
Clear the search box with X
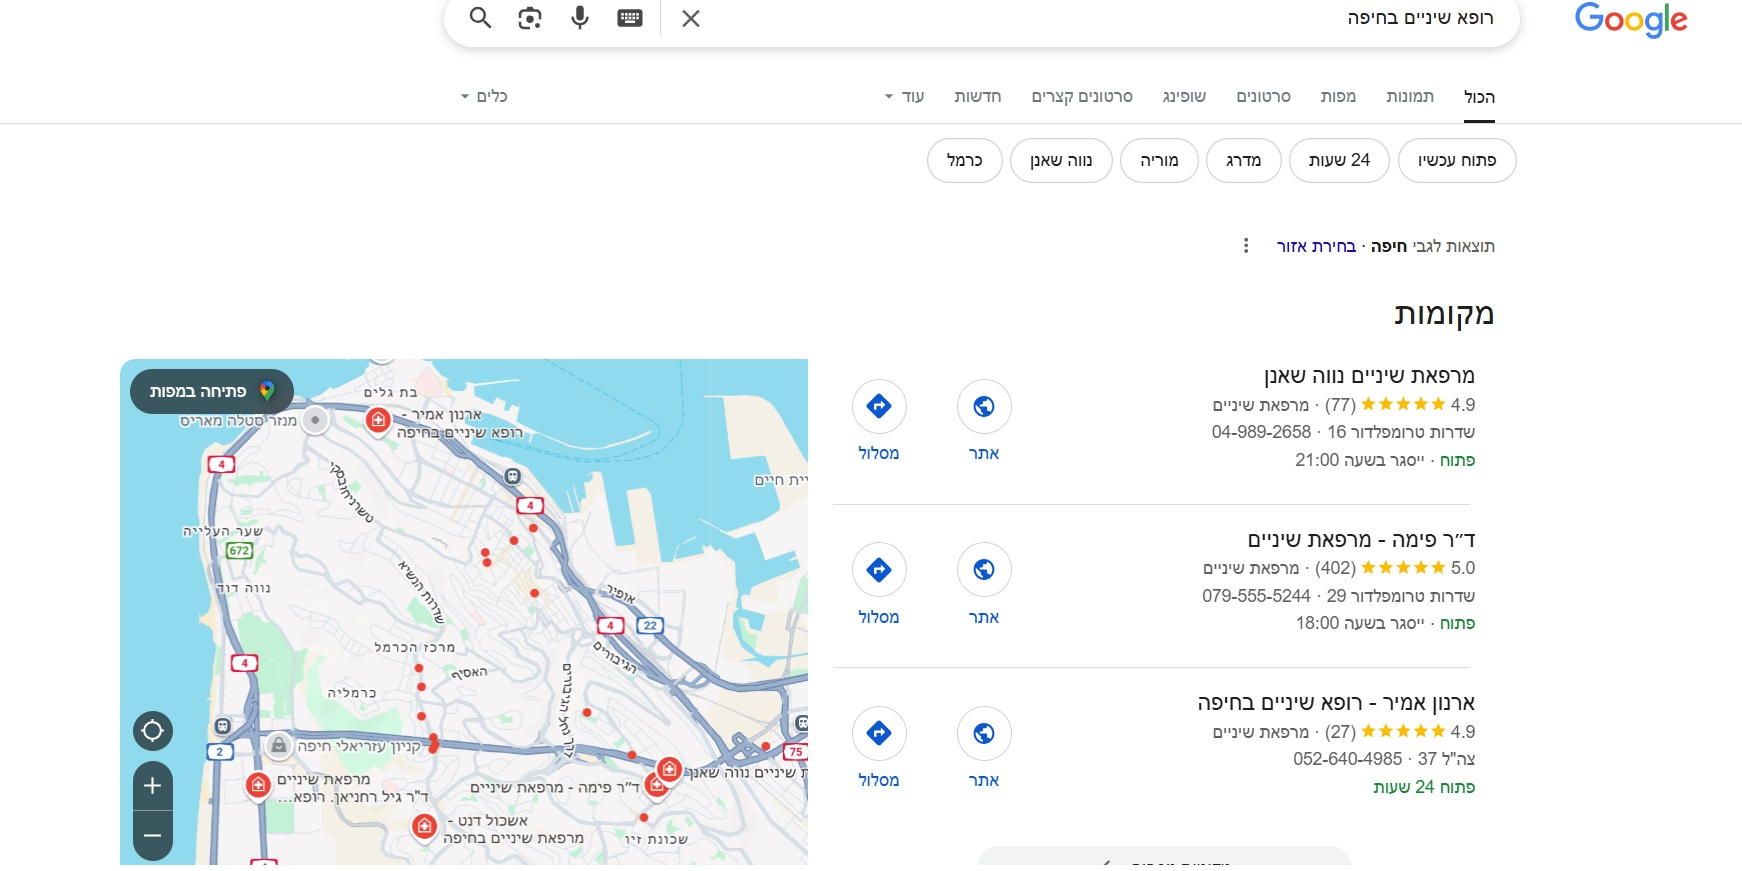click(691, 18)
